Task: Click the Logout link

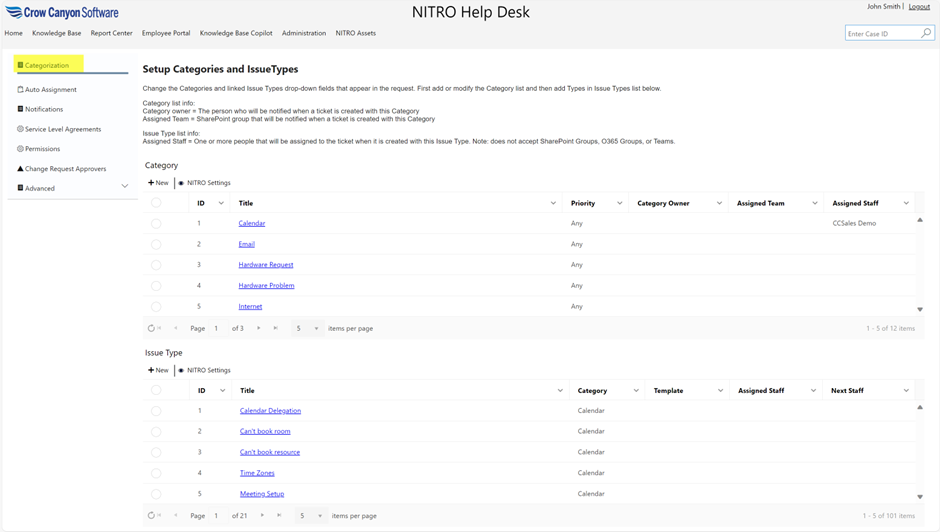Action: [919, 7]
